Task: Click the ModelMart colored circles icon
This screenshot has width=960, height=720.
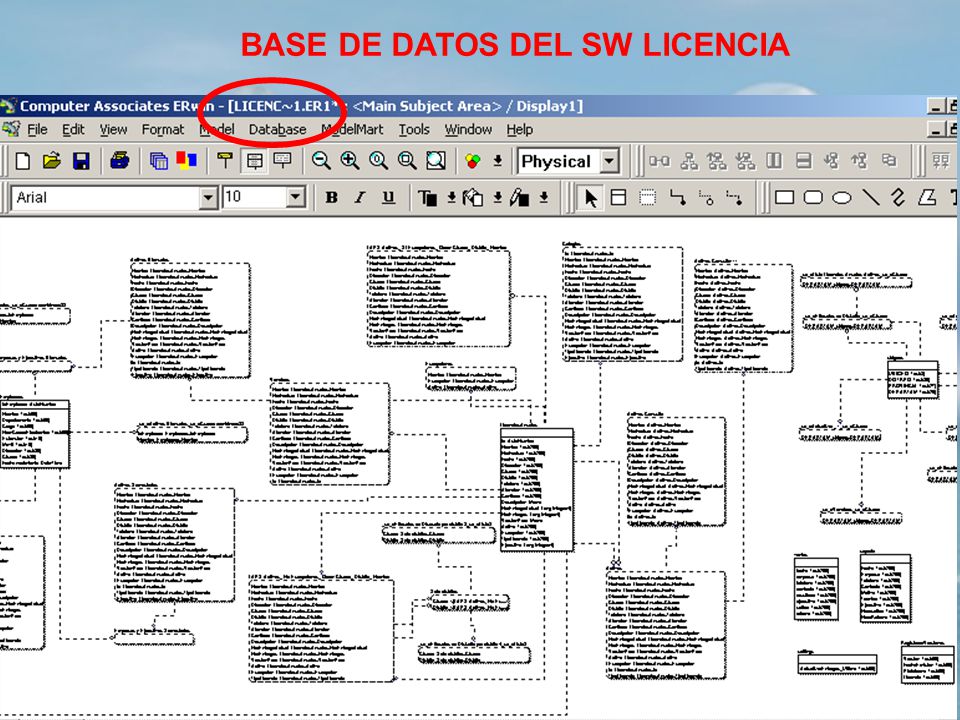Action: pos(473,161)
